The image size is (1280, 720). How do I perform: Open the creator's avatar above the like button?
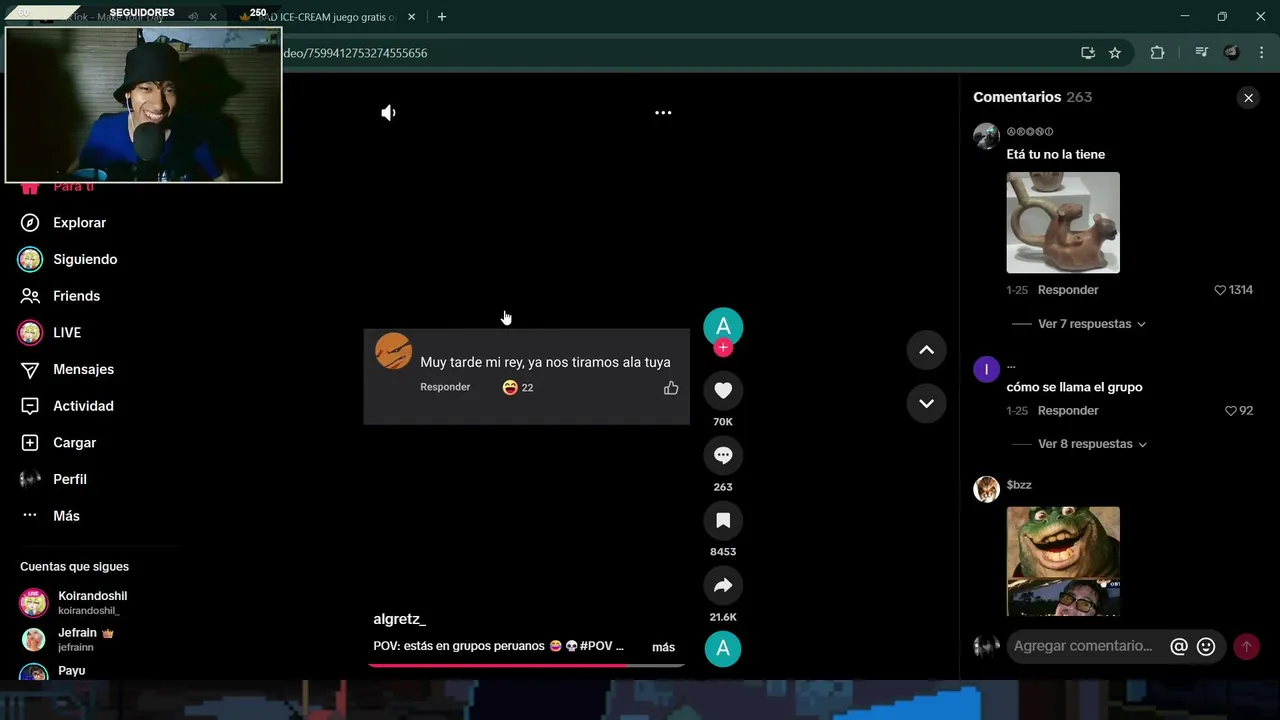[723, 327]
